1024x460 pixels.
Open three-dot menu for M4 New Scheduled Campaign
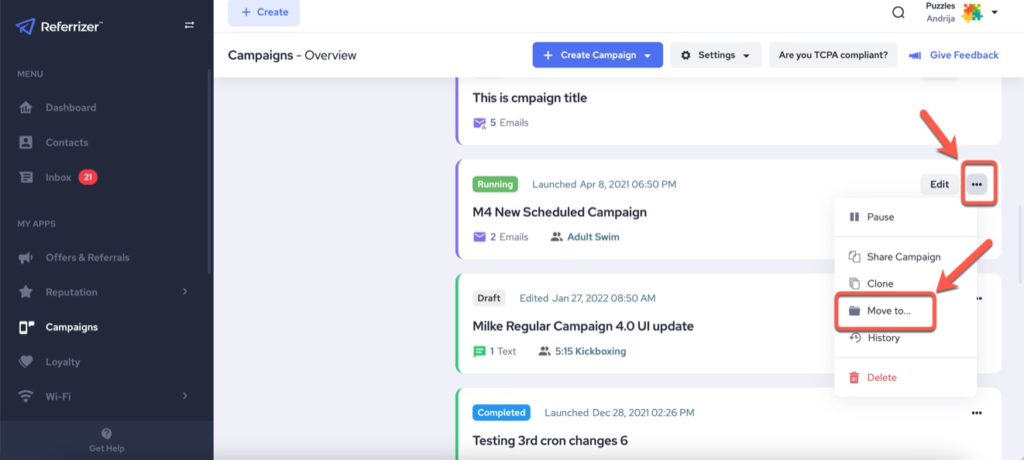click(977, 184)
